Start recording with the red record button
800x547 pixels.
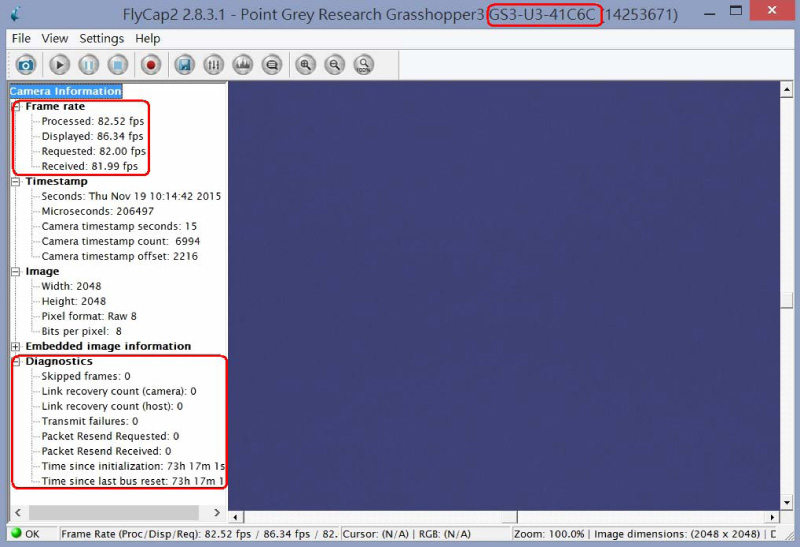click(151, 65)
